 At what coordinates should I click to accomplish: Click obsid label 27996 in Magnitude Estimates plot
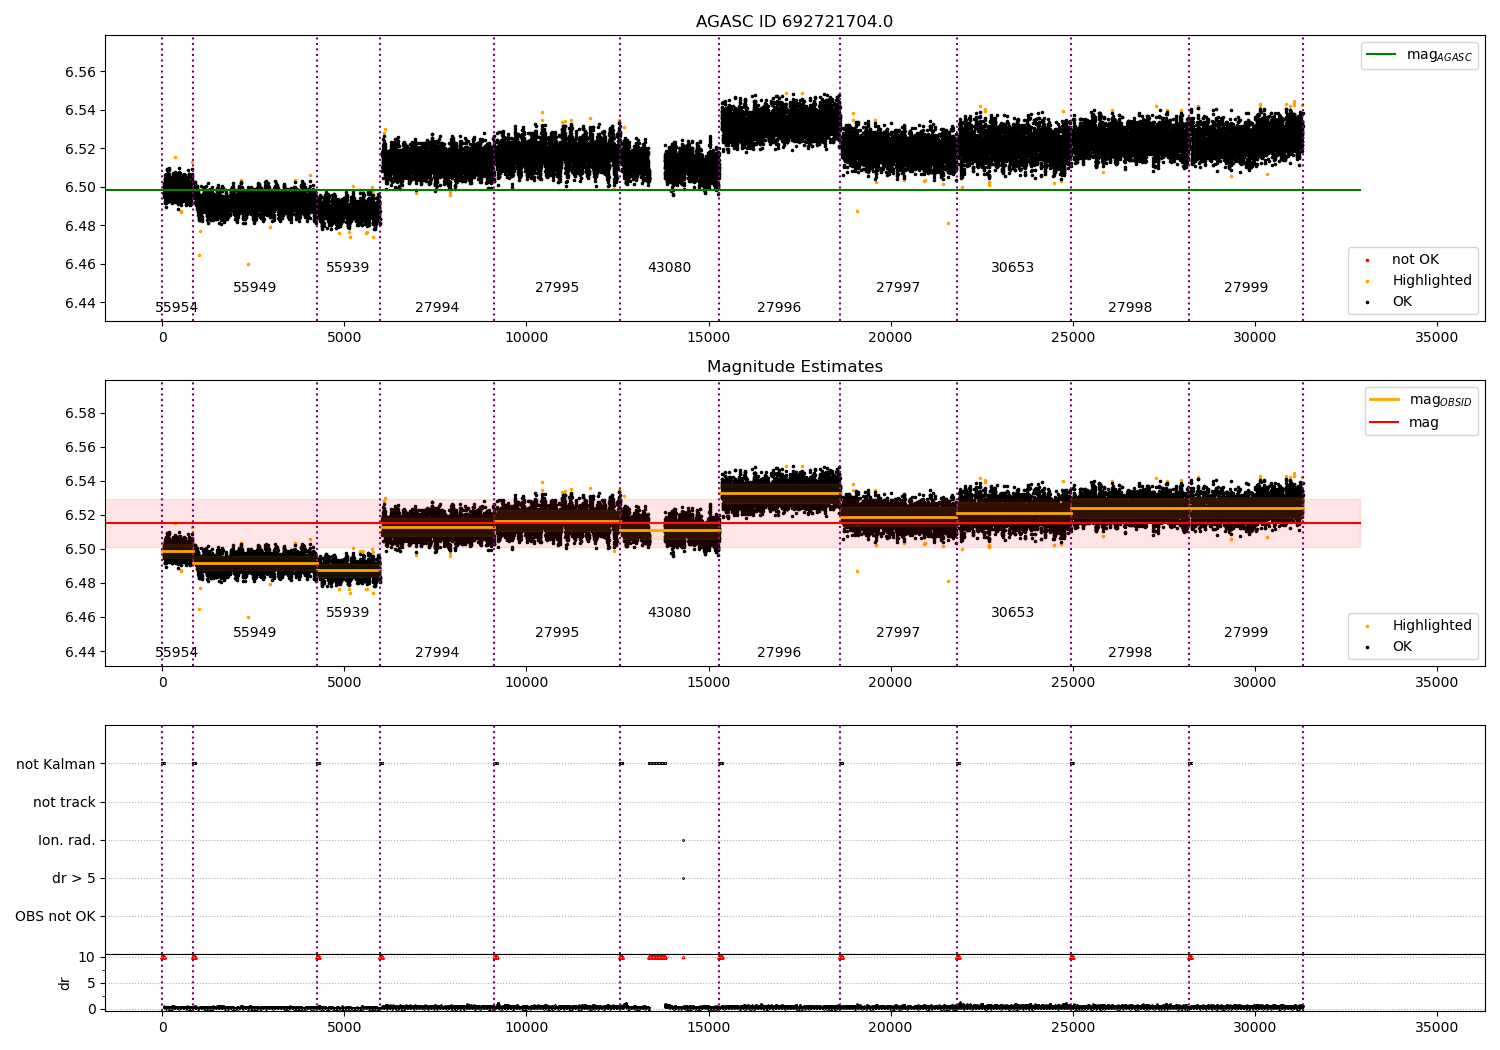(x=779, y=653)
